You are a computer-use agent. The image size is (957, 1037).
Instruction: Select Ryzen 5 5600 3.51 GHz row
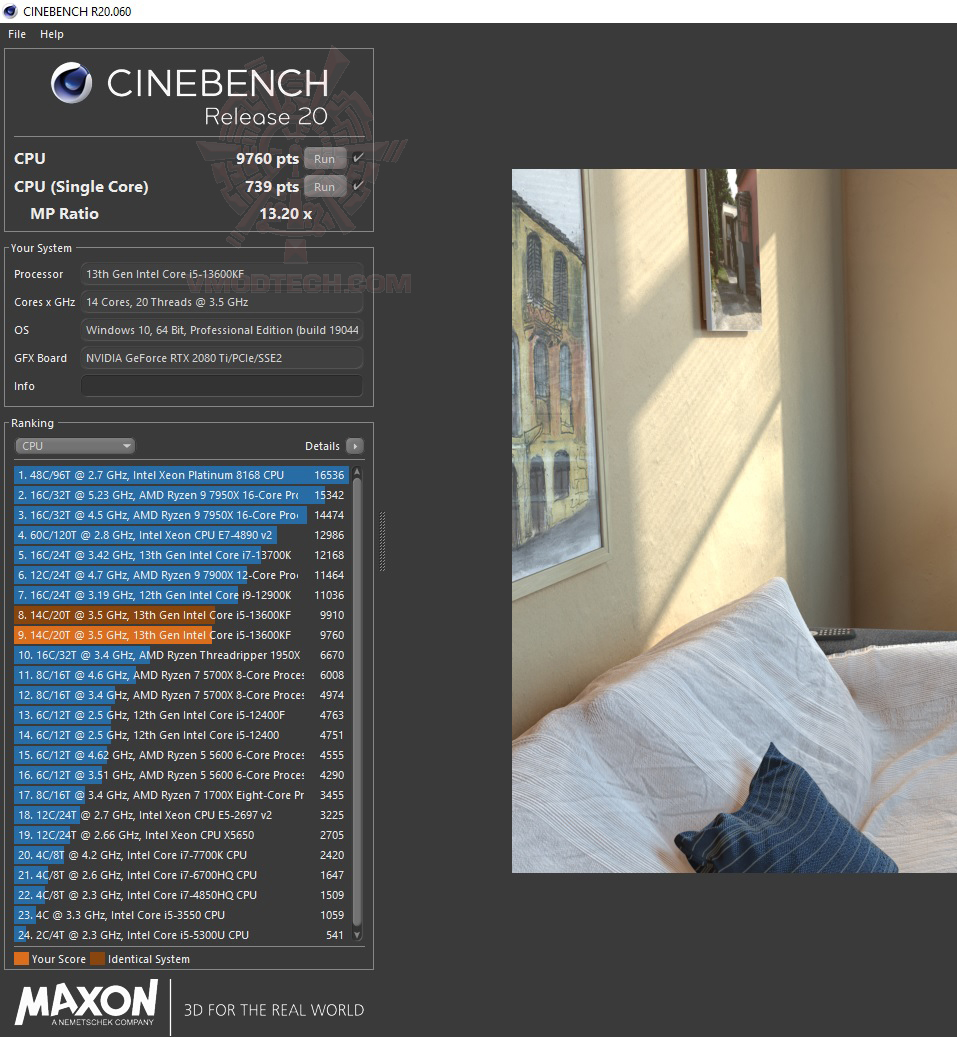point(181,775)
